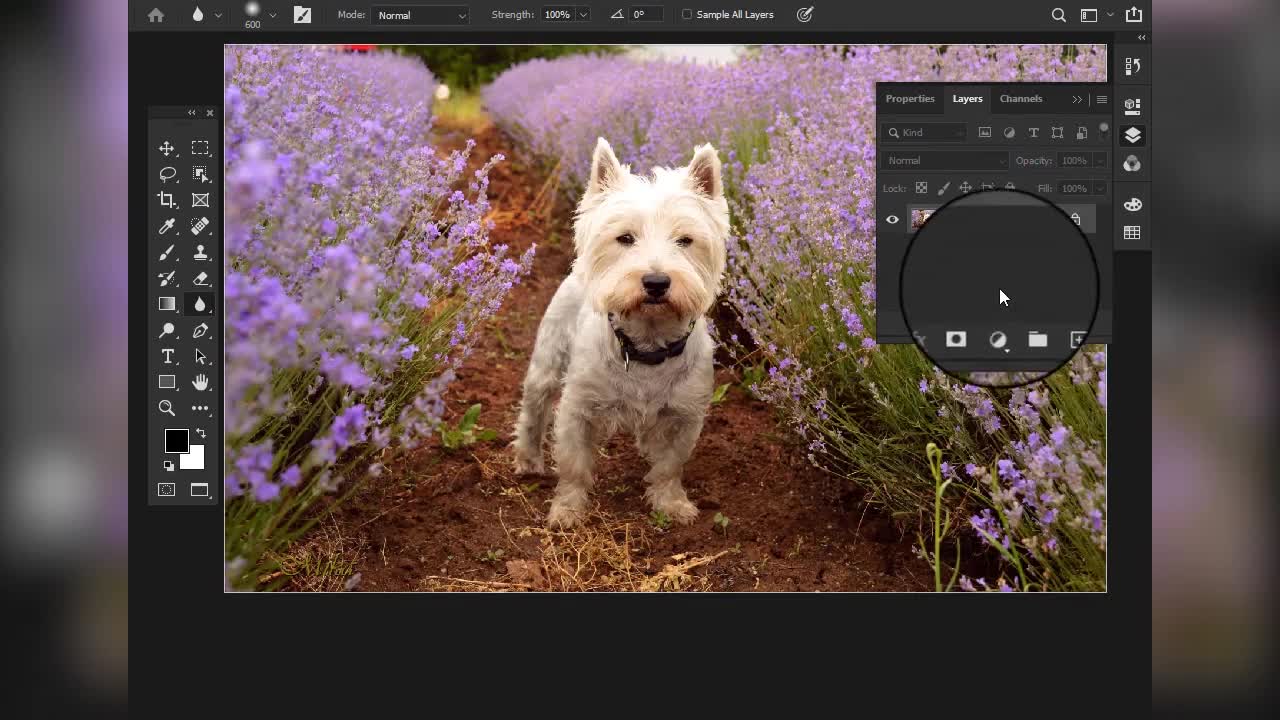
Task: Create a new adjustment layer
Action: (998, 340)
